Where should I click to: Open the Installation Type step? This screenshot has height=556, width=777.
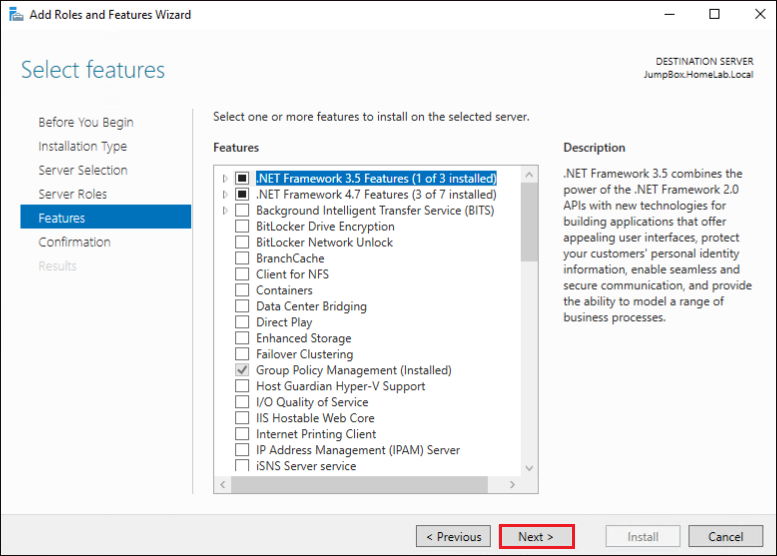pyautogui.click(x=82, y=146)
